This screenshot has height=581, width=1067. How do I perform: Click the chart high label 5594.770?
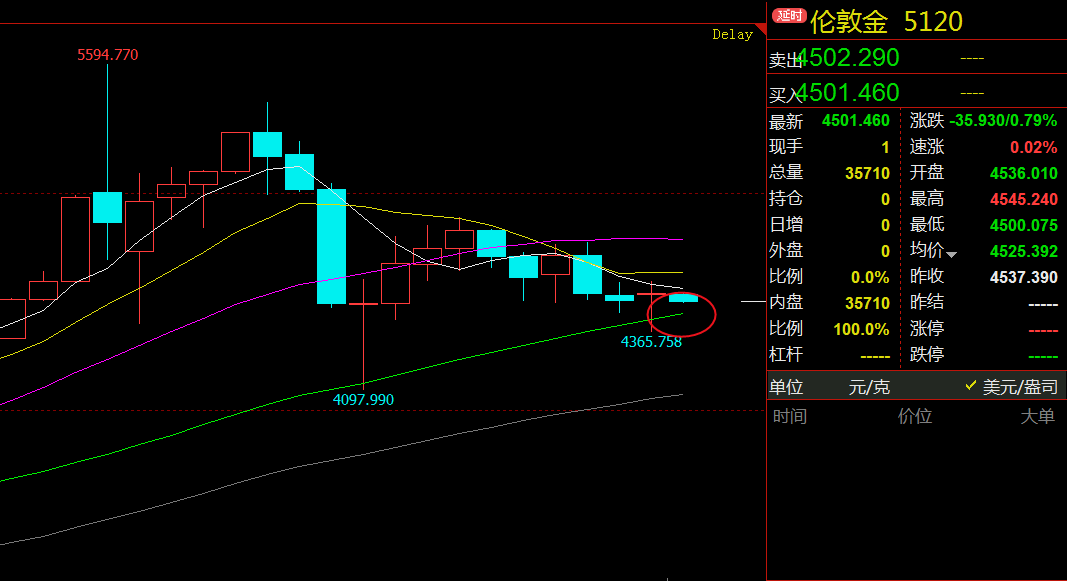pos(108,55)
